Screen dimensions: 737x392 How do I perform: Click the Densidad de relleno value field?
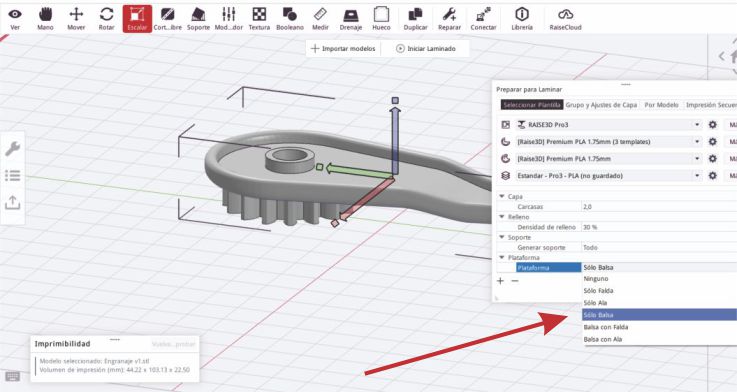(x=659, y=227)
